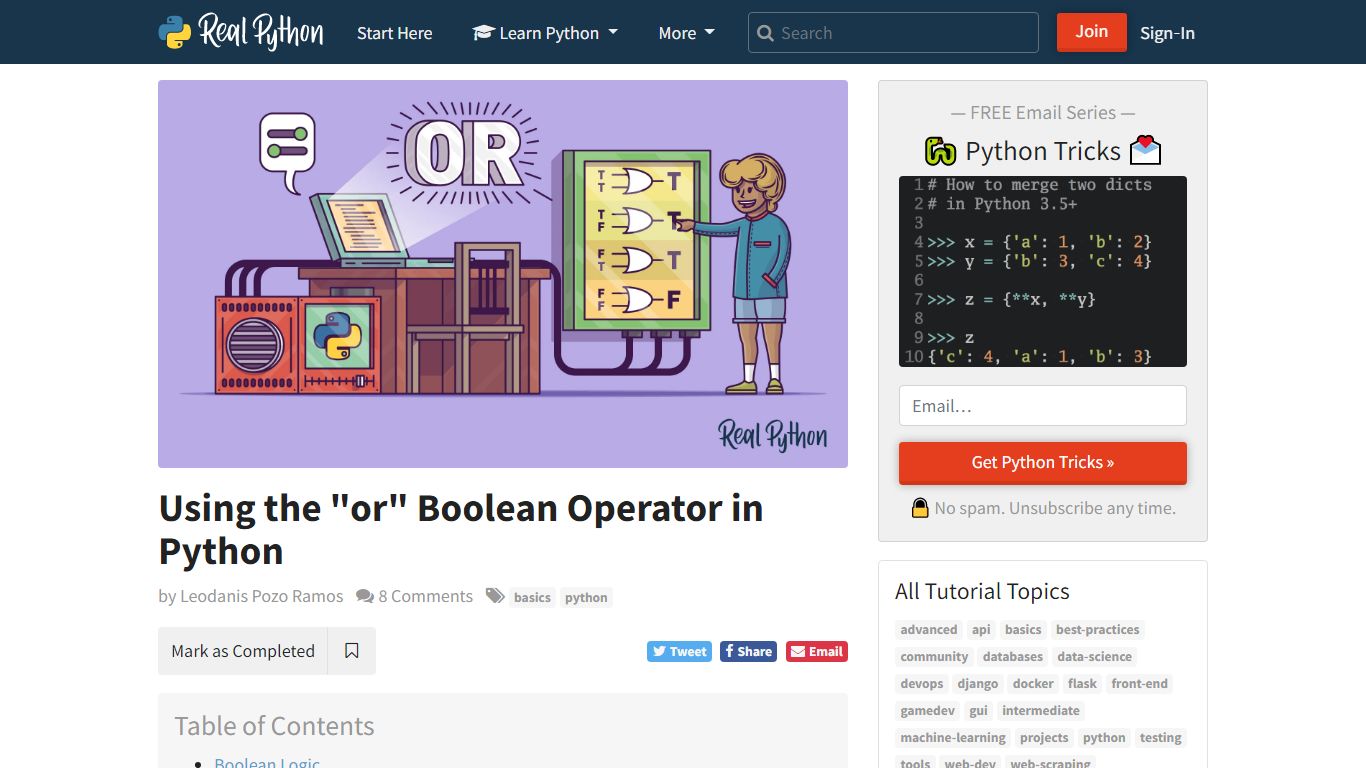Viewport: 1366px width, 768px height.
Task: Focus the Search input field
Action: (x=893, y=33)
